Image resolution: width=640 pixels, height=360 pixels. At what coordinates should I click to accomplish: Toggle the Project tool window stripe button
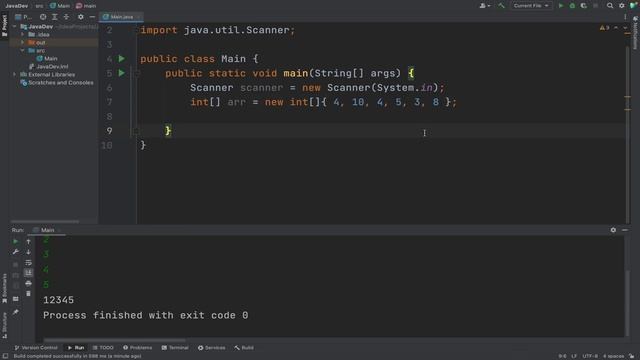point(4,26)
